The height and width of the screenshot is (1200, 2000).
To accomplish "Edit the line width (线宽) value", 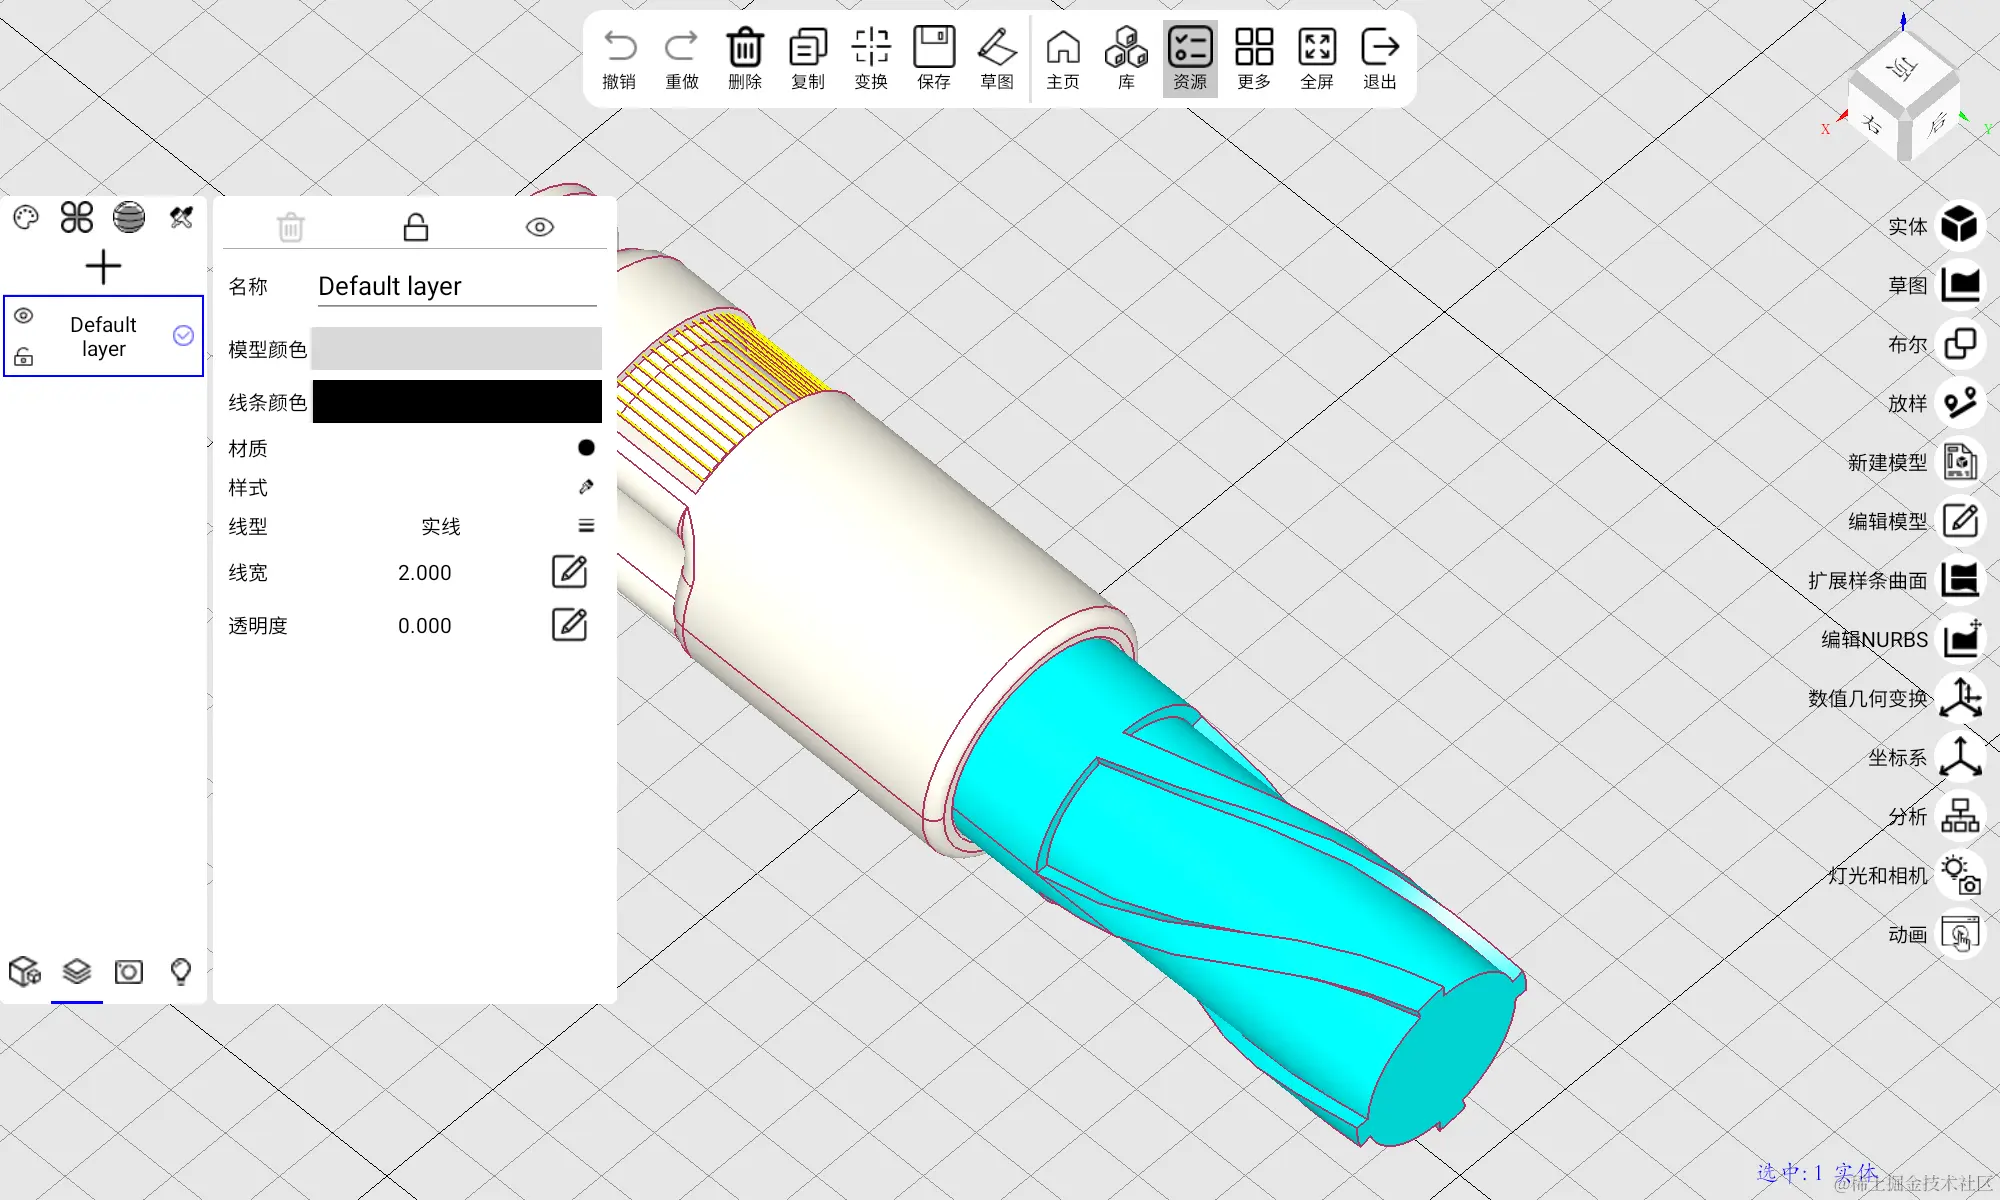I will pos(569,572).
